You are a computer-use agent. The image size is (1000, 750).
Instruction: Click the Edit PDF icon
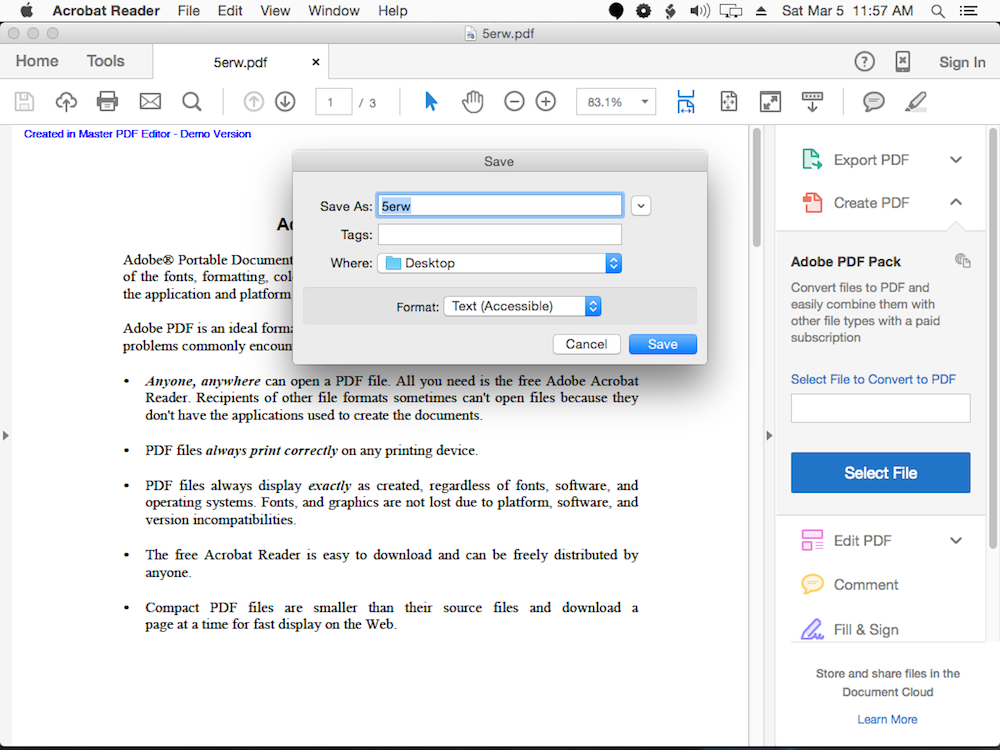[x=812, y=540]
